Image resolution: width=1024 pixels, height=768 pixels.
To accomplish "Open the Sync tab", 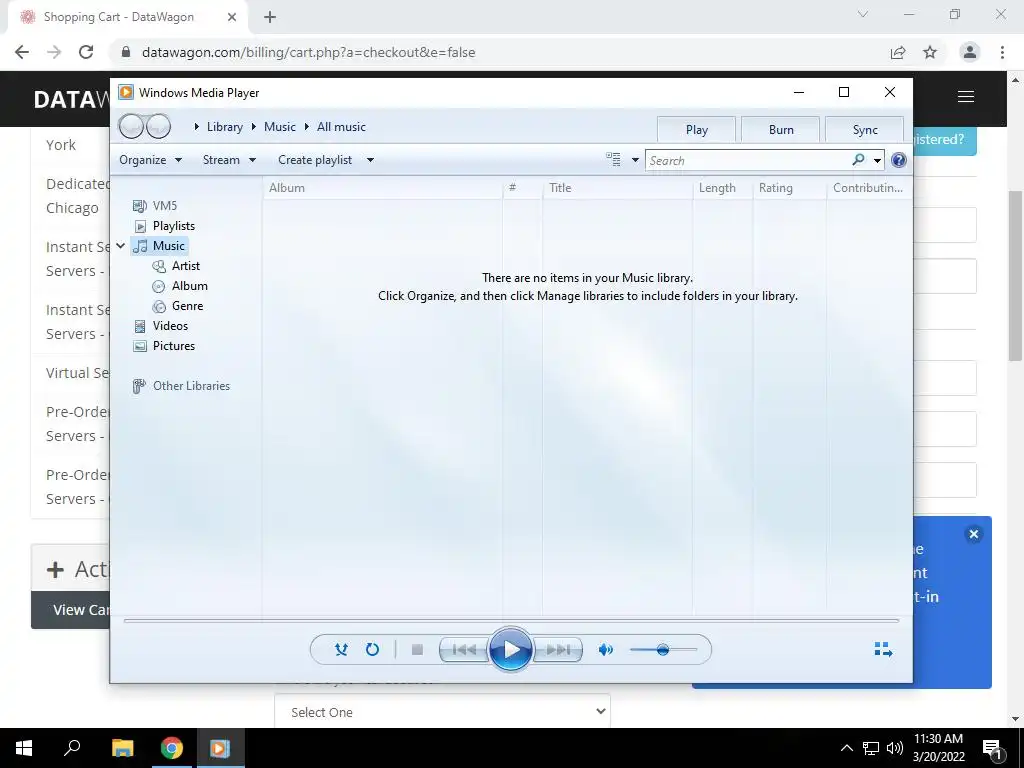I will (865, 129).
